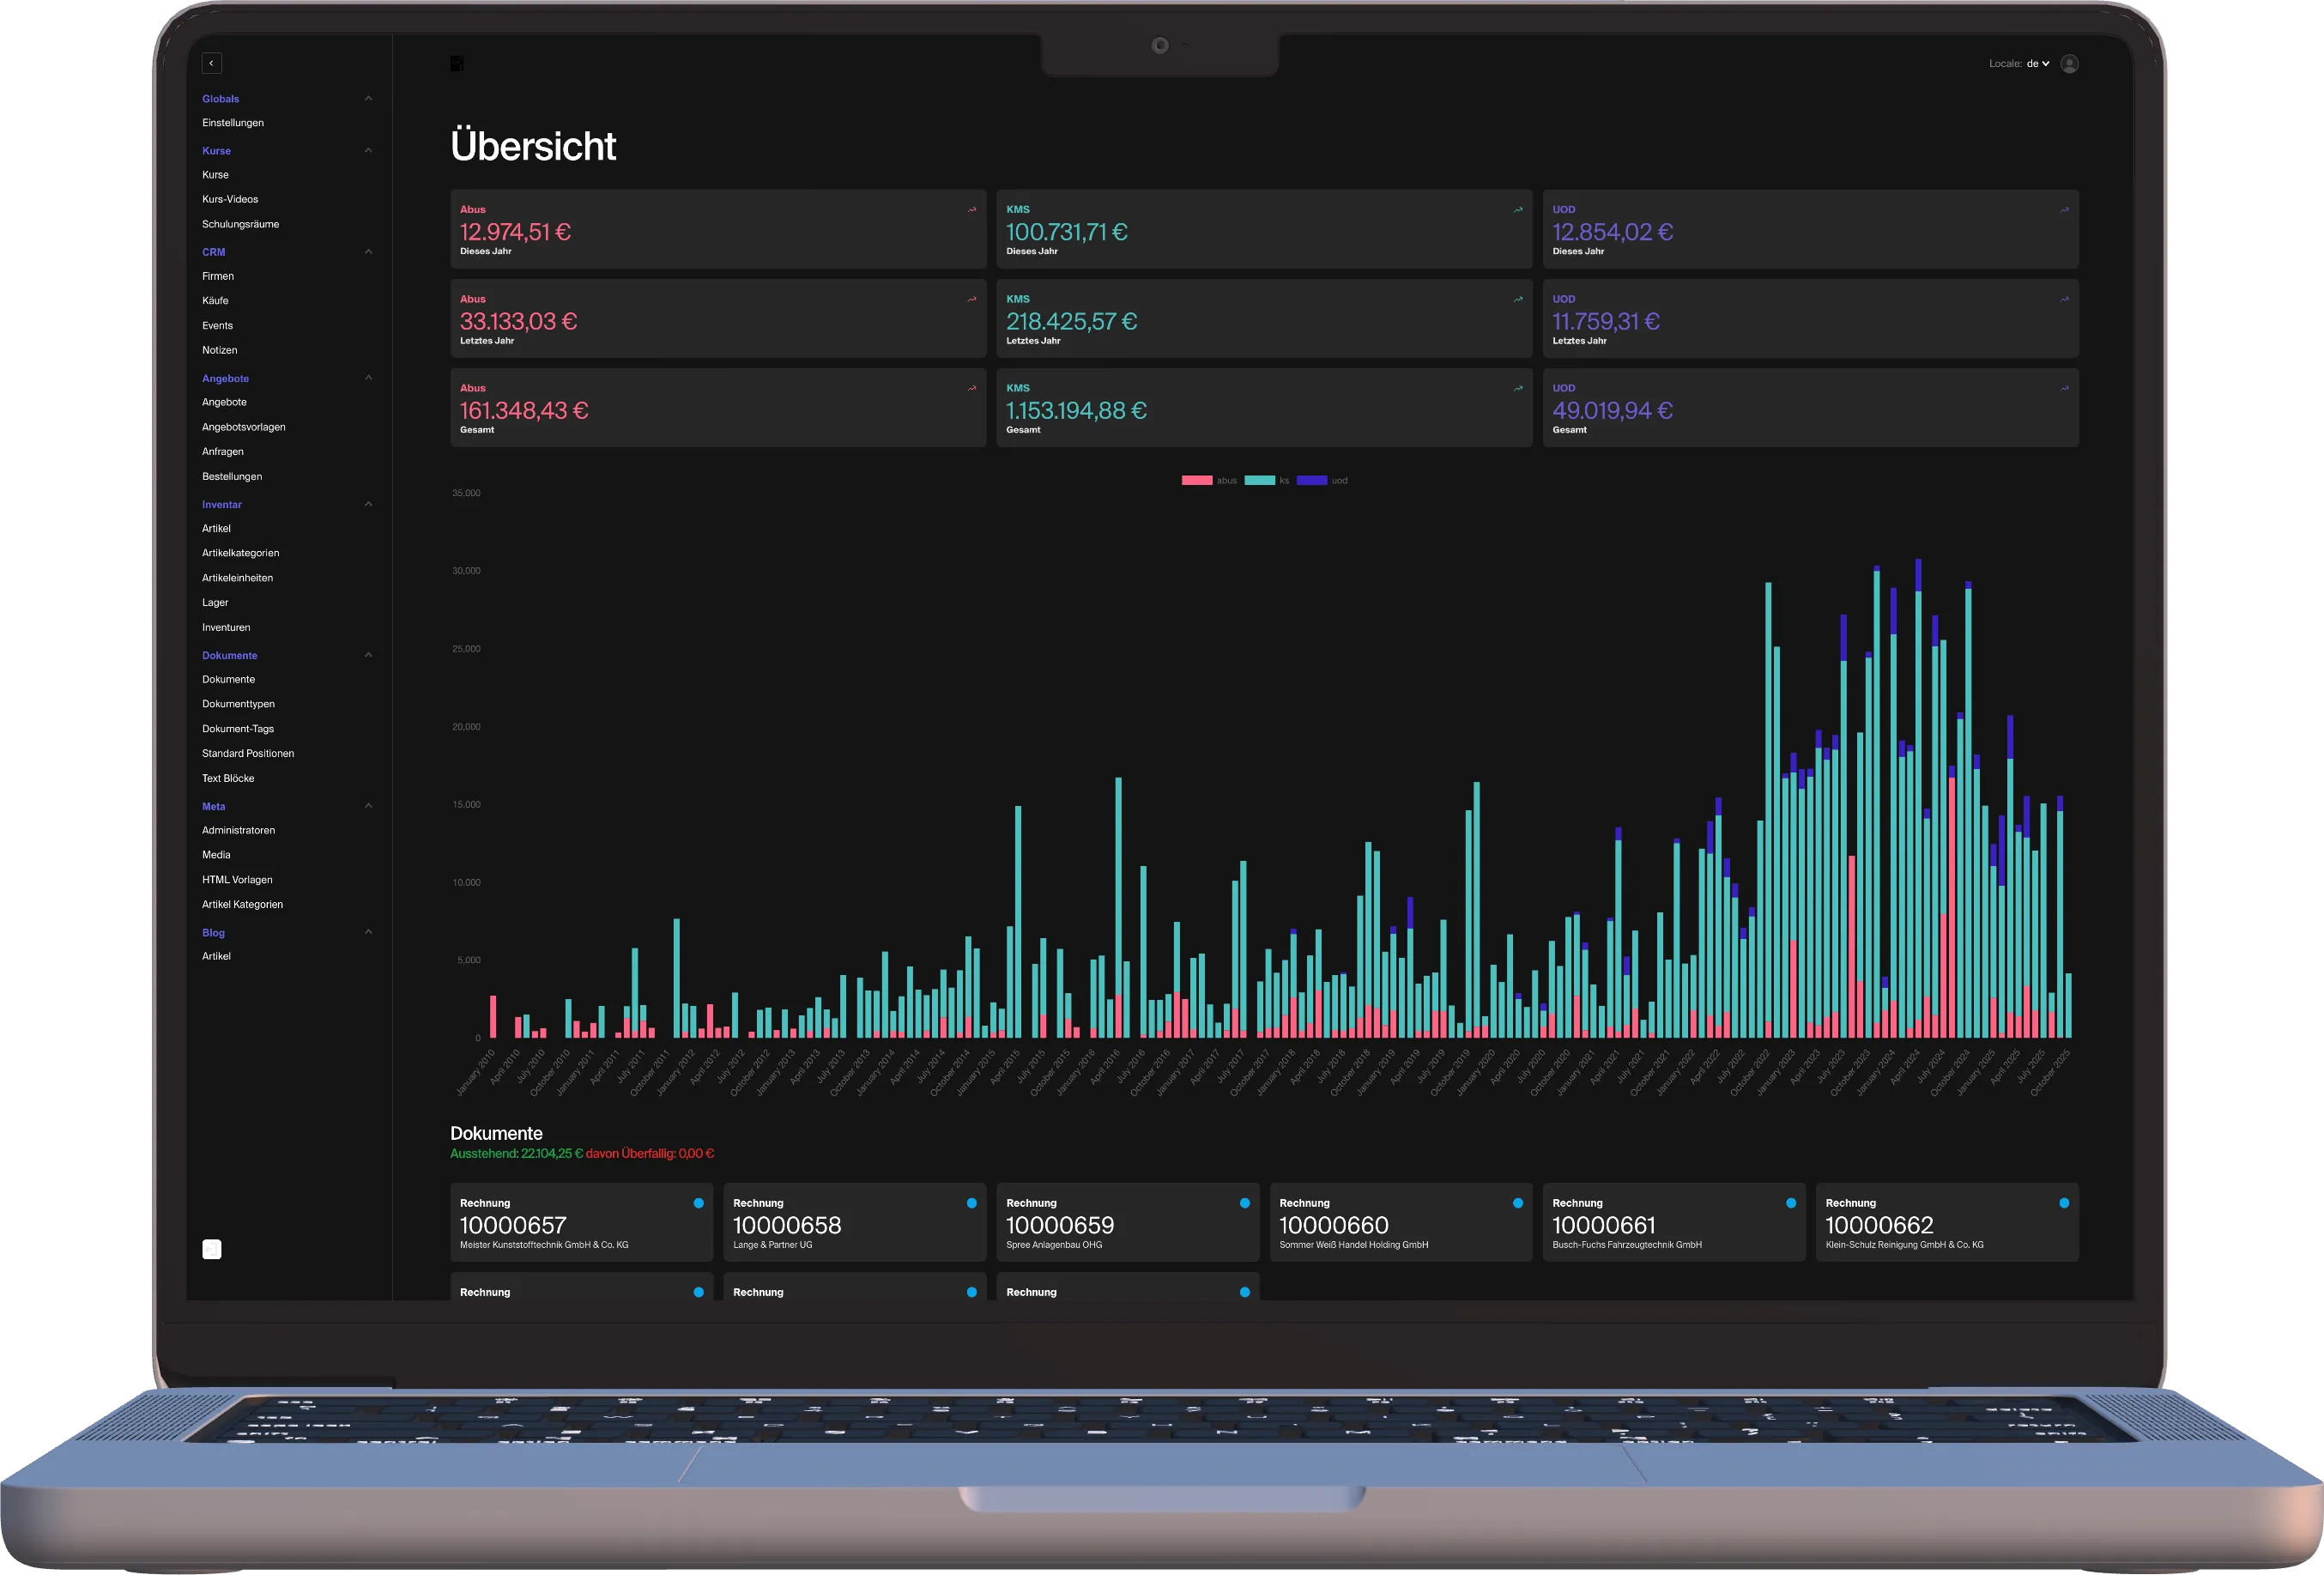2324x1575 pixels.
Task: Collapse the Meta sidebar section
Action: point(368,805)
